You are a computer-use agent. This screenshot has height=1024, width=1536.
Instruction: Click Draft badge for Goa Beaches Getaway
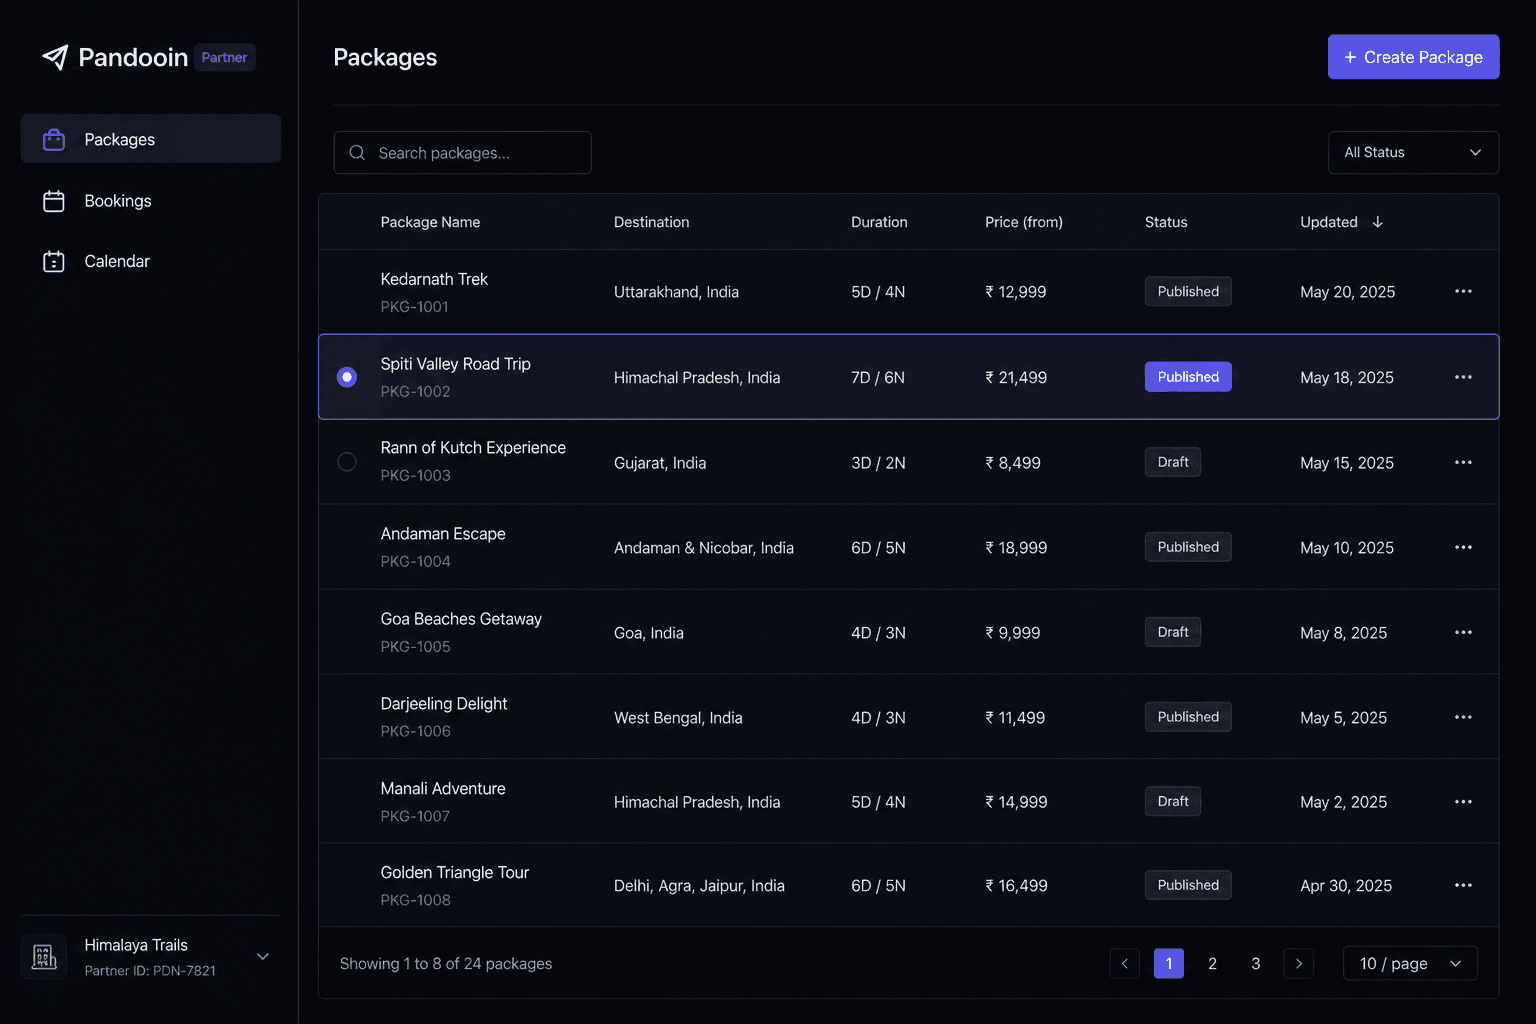[x=1173, y=632]
